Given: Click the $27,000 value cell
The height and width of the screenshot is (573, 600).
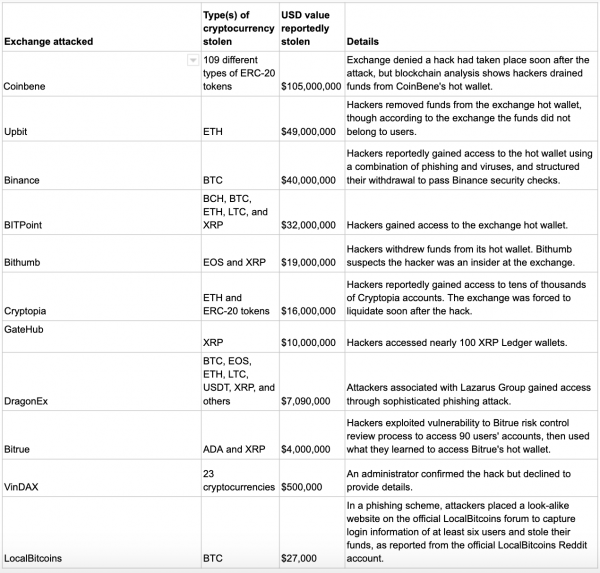Looking at the screenshot, I should (312, 532).
